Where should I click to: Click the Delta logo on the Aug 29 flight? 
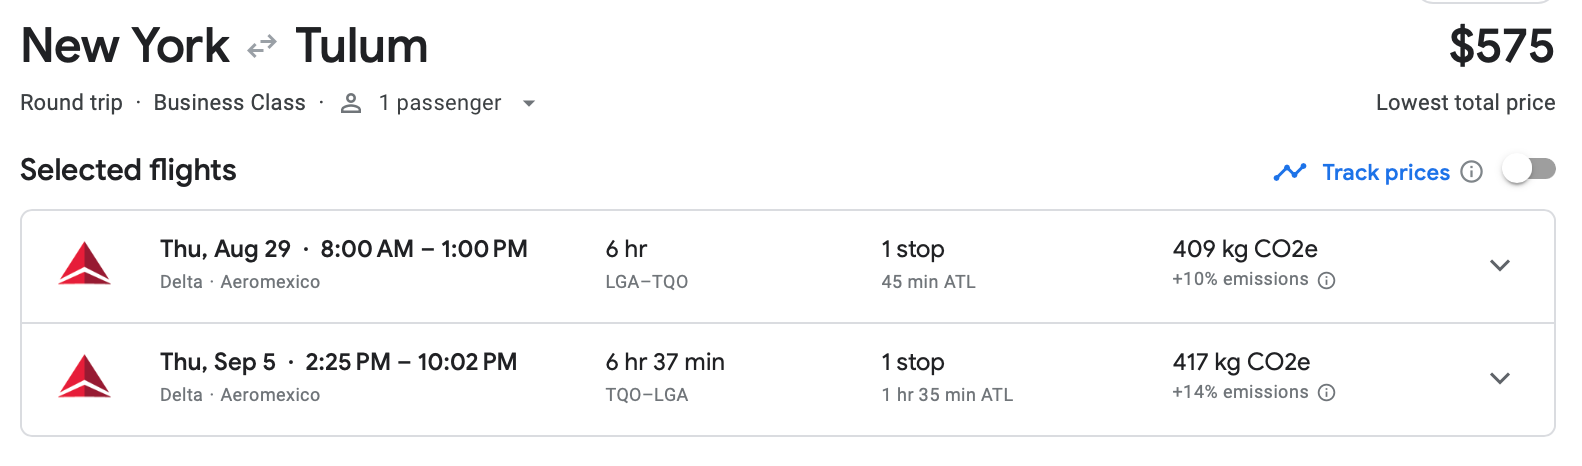coord(85,264)
